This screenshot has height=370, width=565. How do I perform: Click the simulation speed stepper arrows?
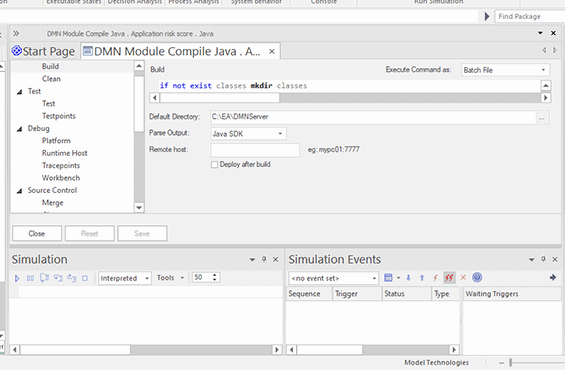[214, 277]
